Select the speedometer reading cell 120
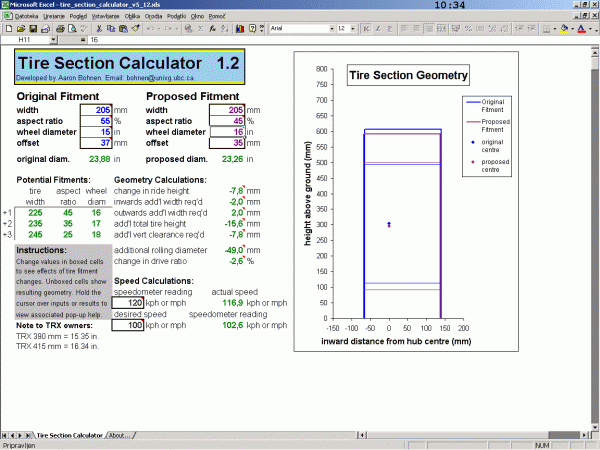The width and height of the screenshot is (600, 450). tap(128, 303)
